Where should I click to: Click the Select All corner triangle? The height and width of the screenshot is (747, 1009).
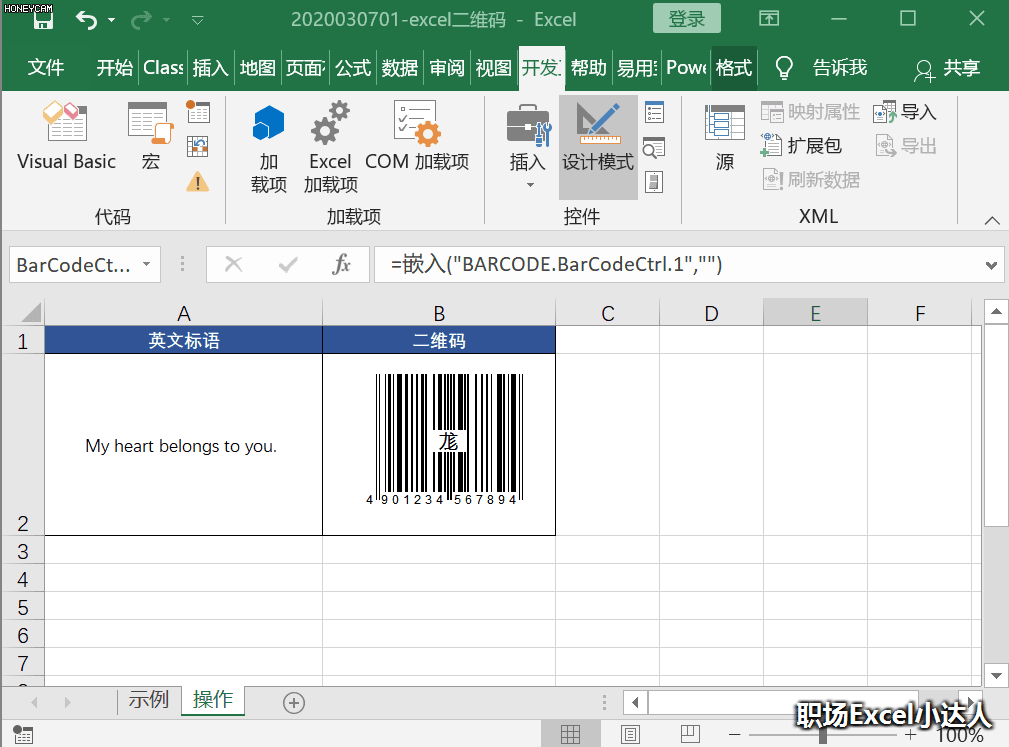(31, 313)
